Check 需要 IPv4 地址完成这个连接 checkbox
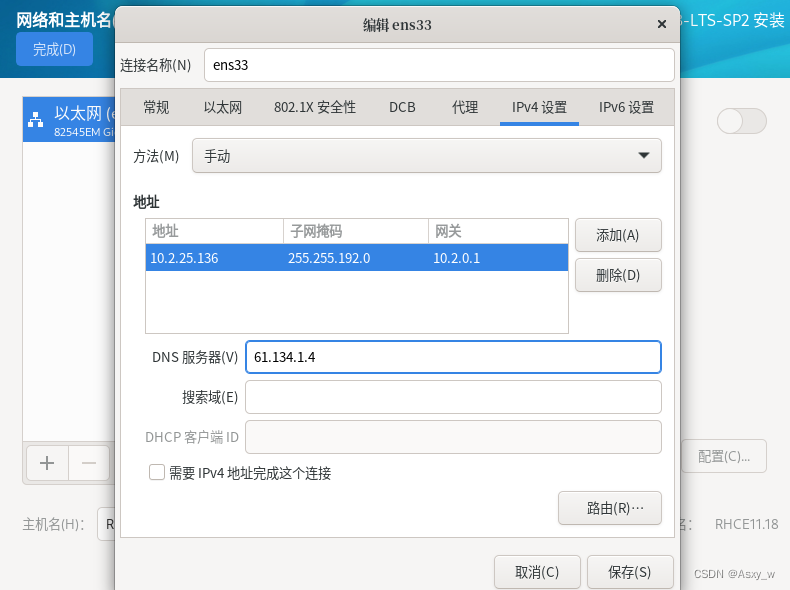790x590 pixels. pyautogui.click(x=157, y=473)
